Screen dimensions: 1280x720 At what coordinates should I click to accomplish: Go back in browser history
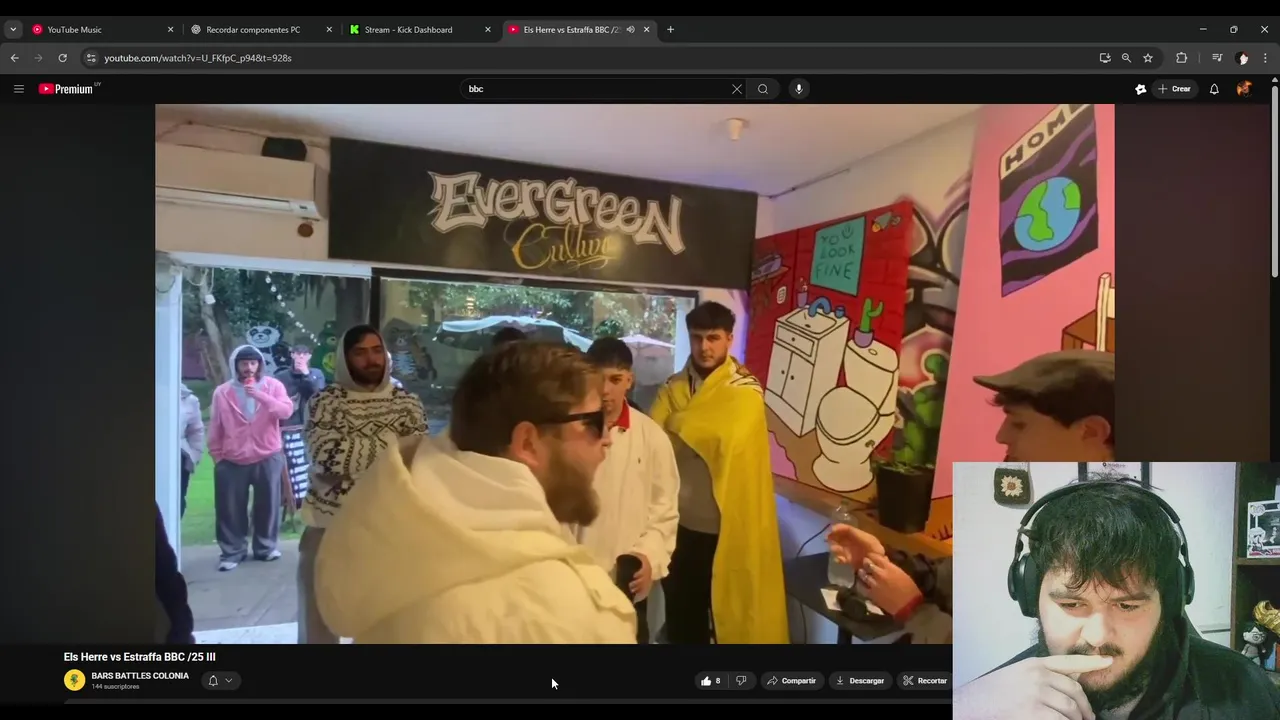point(15,58)
